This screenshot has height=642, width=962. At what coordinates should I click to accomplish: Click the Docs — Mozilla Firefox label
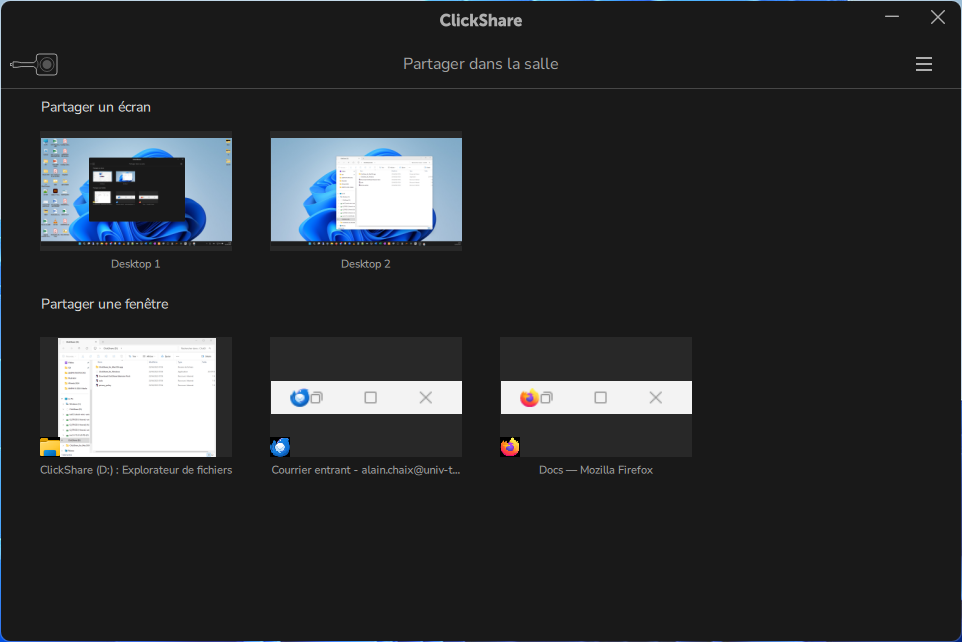(595, 470)
